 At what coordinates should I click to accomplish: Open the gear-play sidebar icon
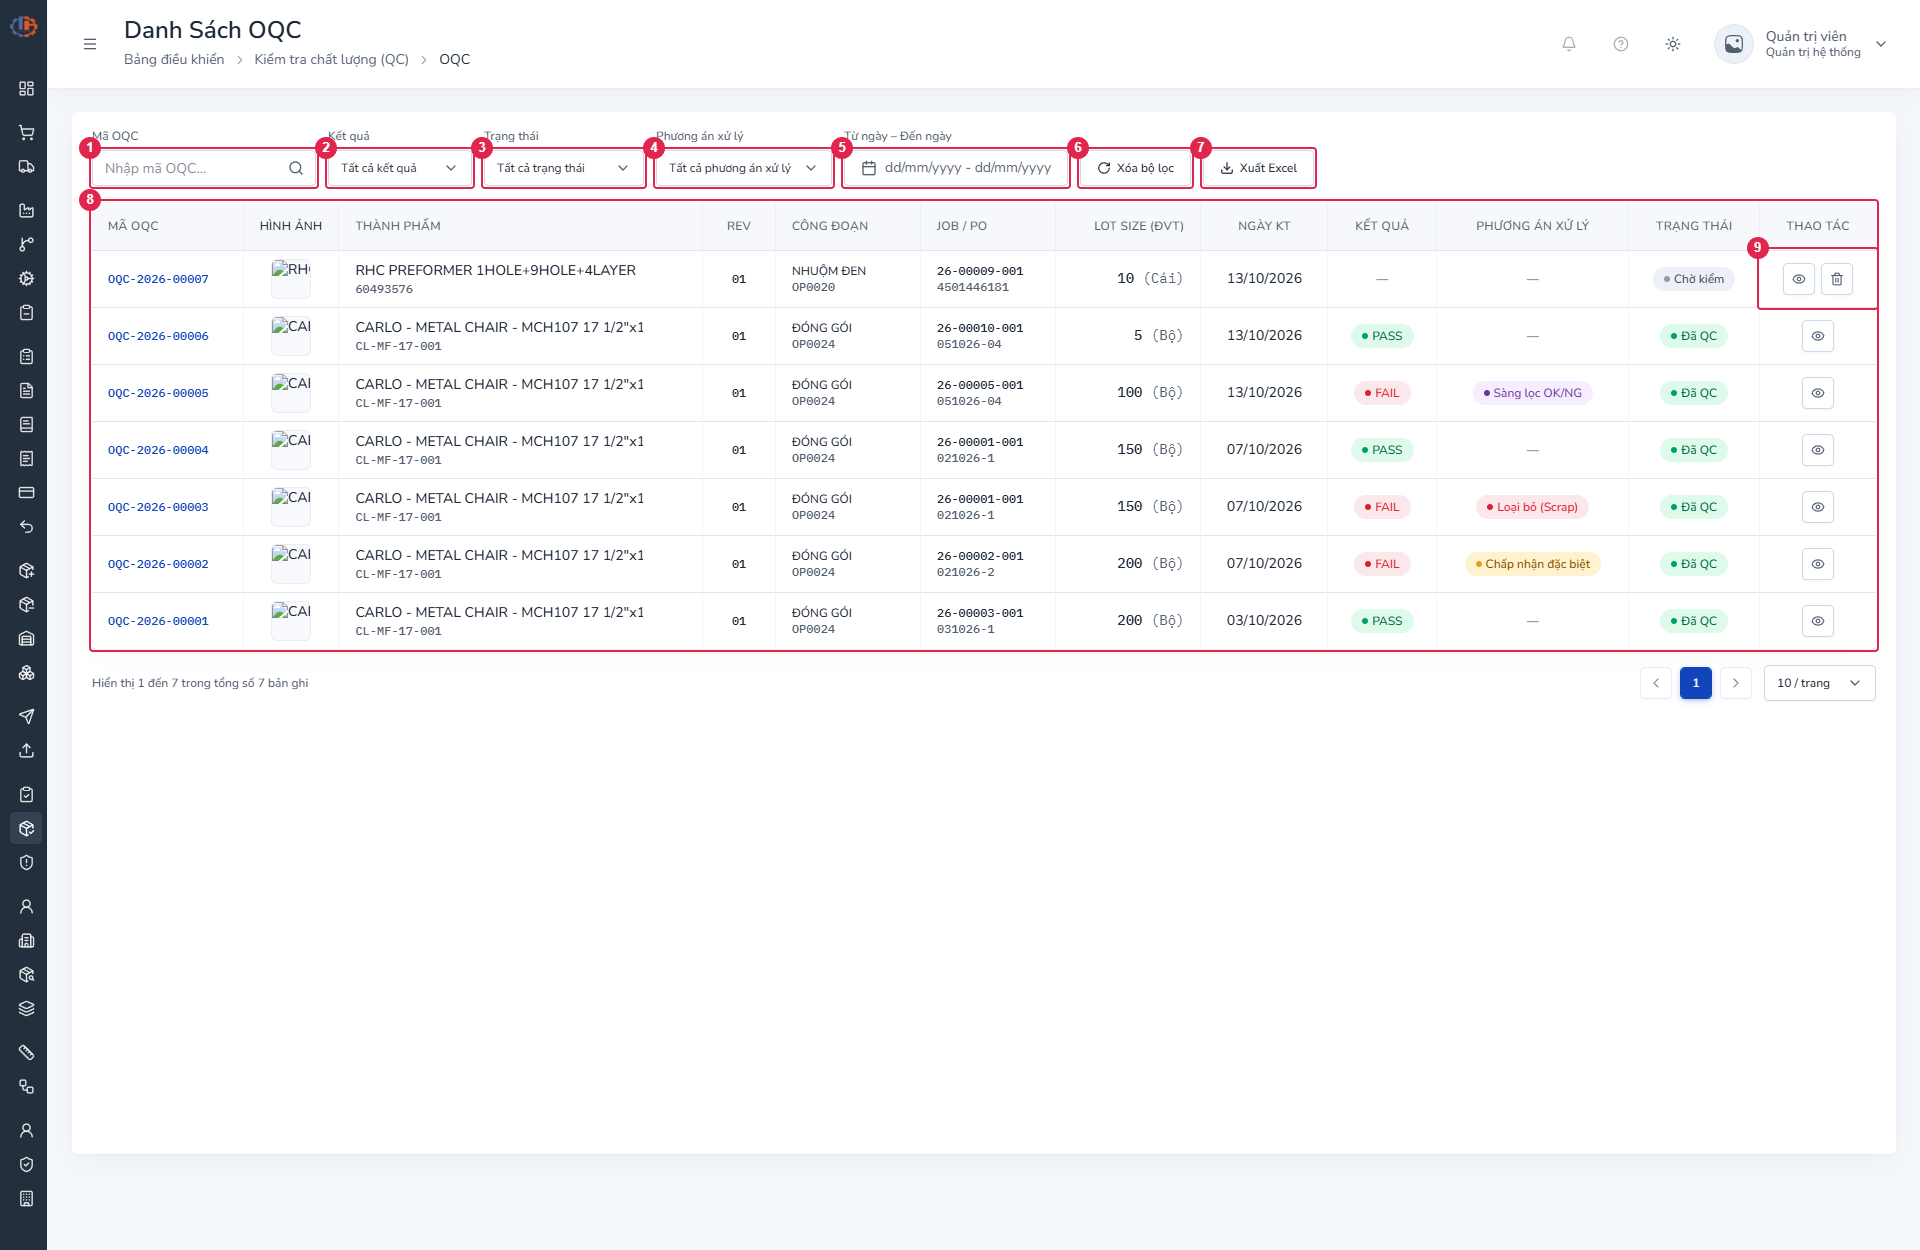click(27, 279)
